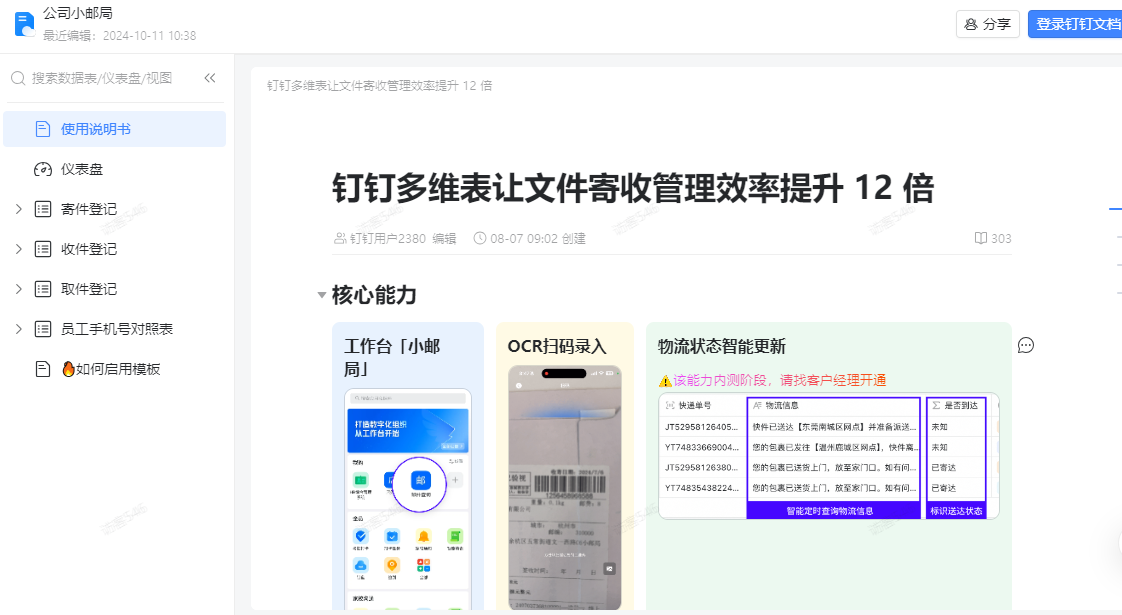Open the 如何启用模板 document
The image size is (1122, 615).
tap(111, 369)
